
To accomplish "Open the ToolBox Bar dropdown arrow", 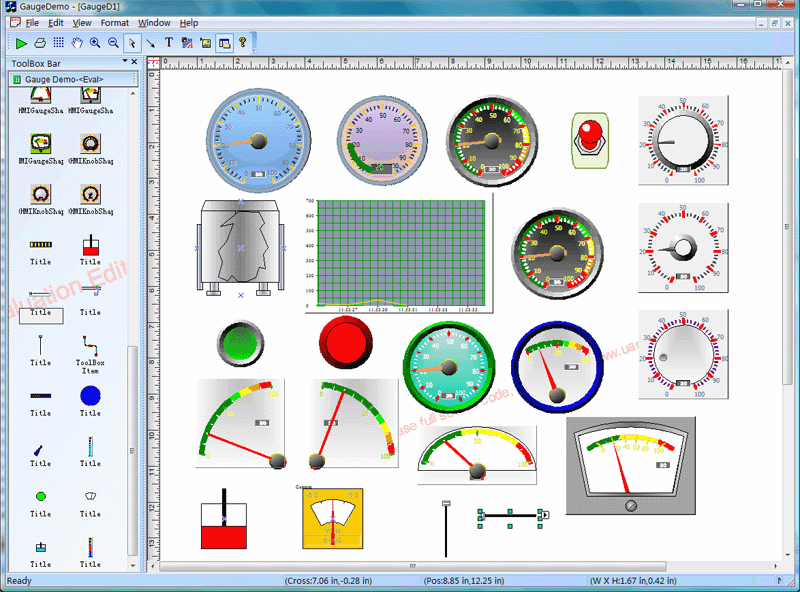I will [122, 63].
